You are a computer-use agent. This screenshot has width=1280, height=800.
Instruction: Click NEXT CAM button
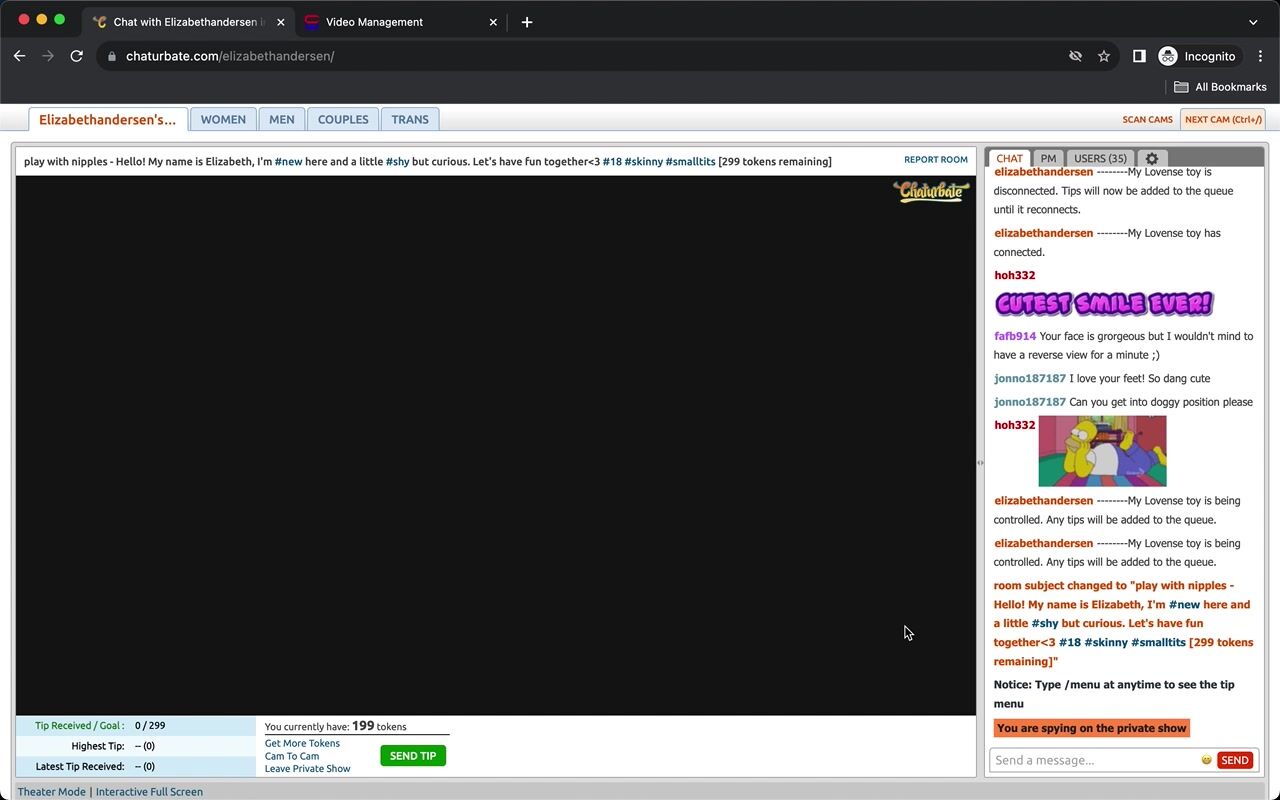1223,119
